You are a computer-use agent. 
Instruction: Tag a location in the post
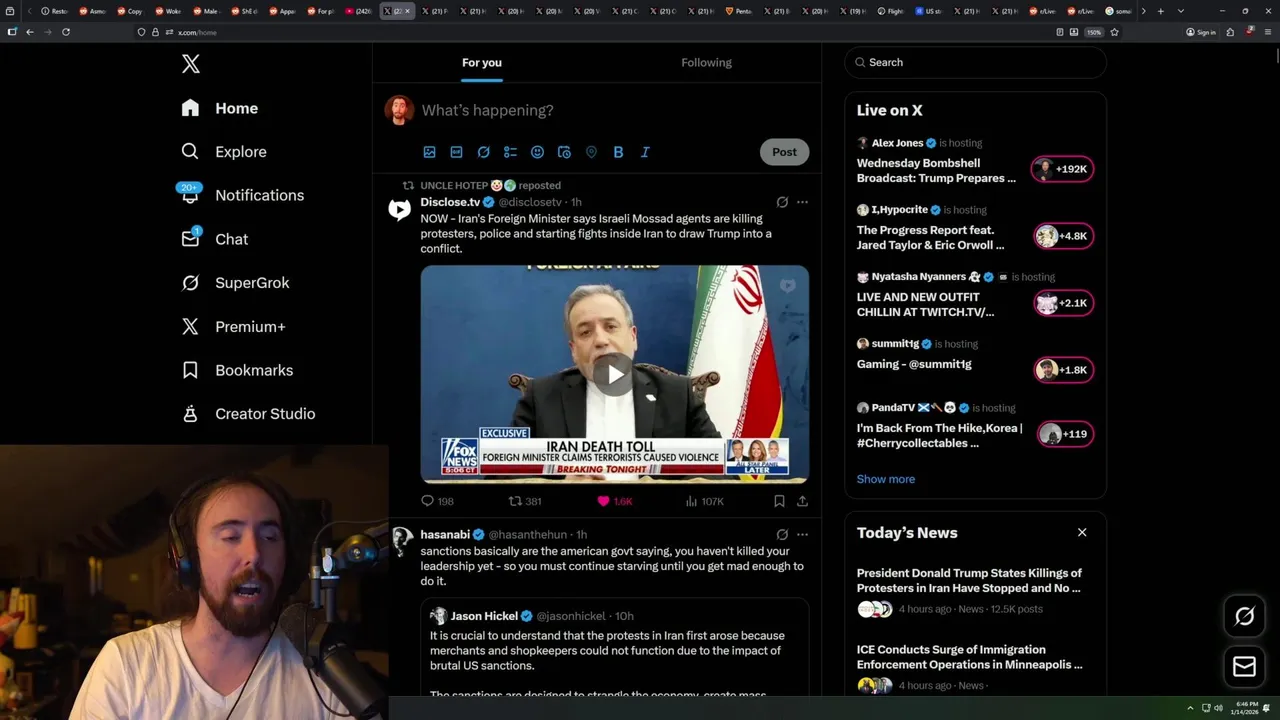pos(591,152)
